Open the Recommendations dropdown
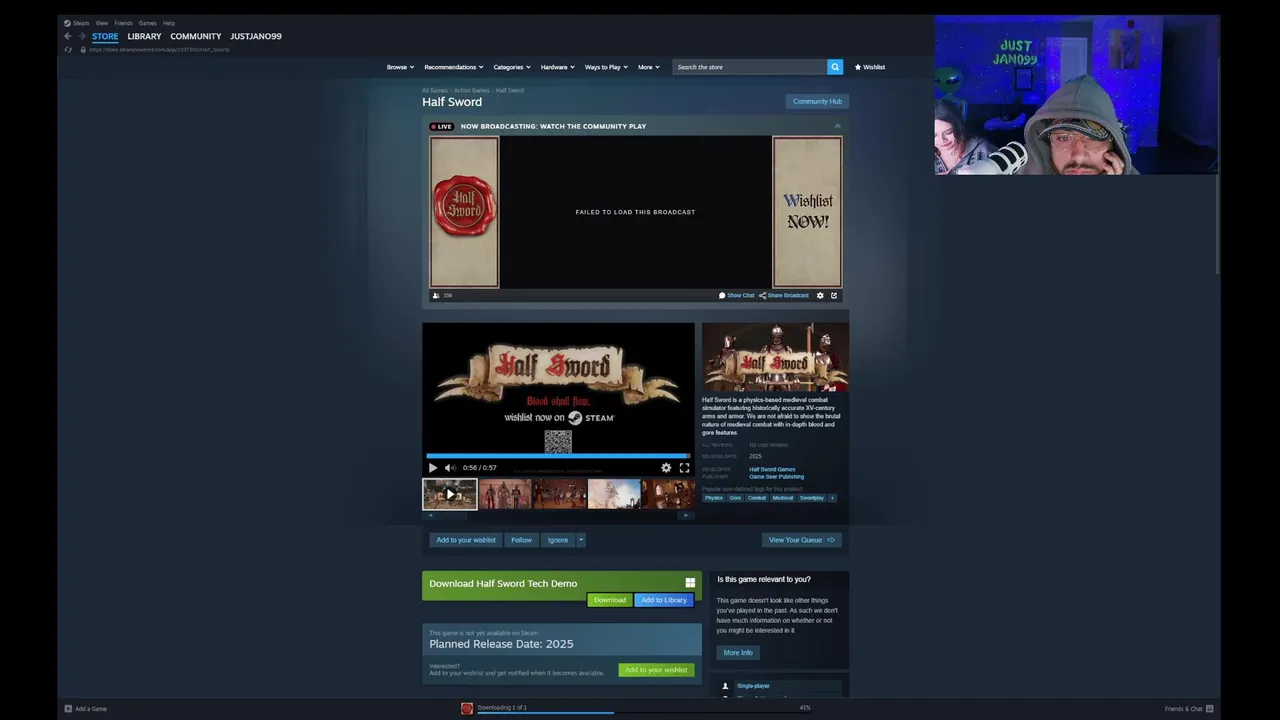The width and height of the screenshot is (1280, 720). tap(454, 67)
